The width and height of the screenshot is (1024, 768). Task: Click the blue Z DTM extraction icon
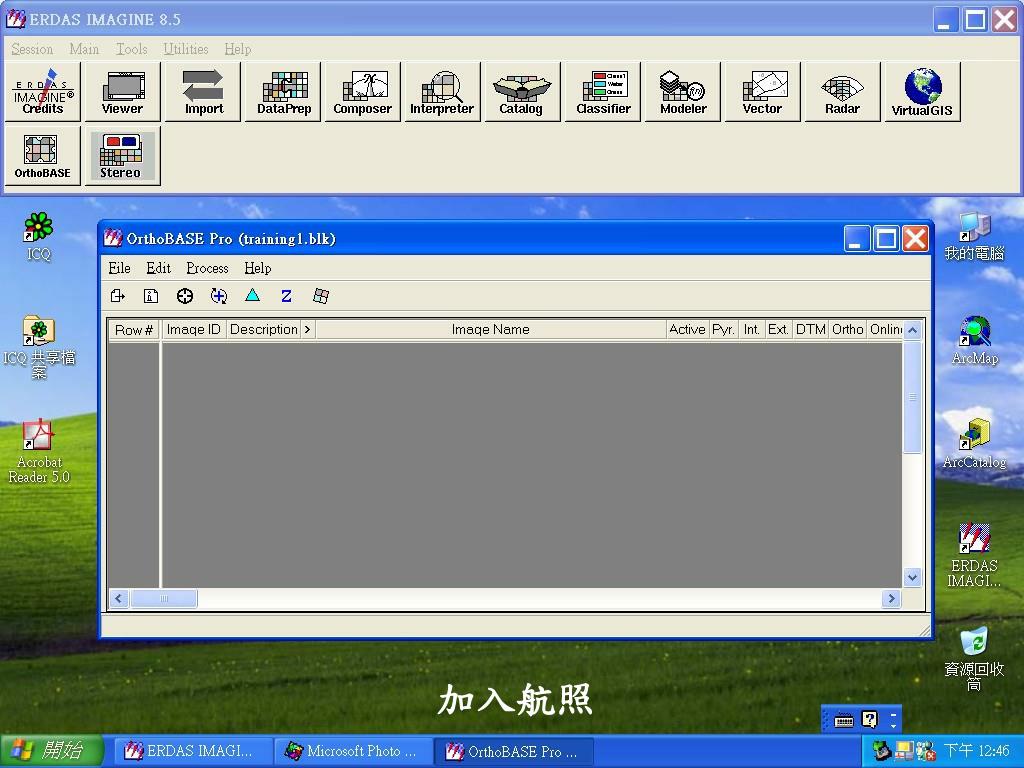click(286, 296)
